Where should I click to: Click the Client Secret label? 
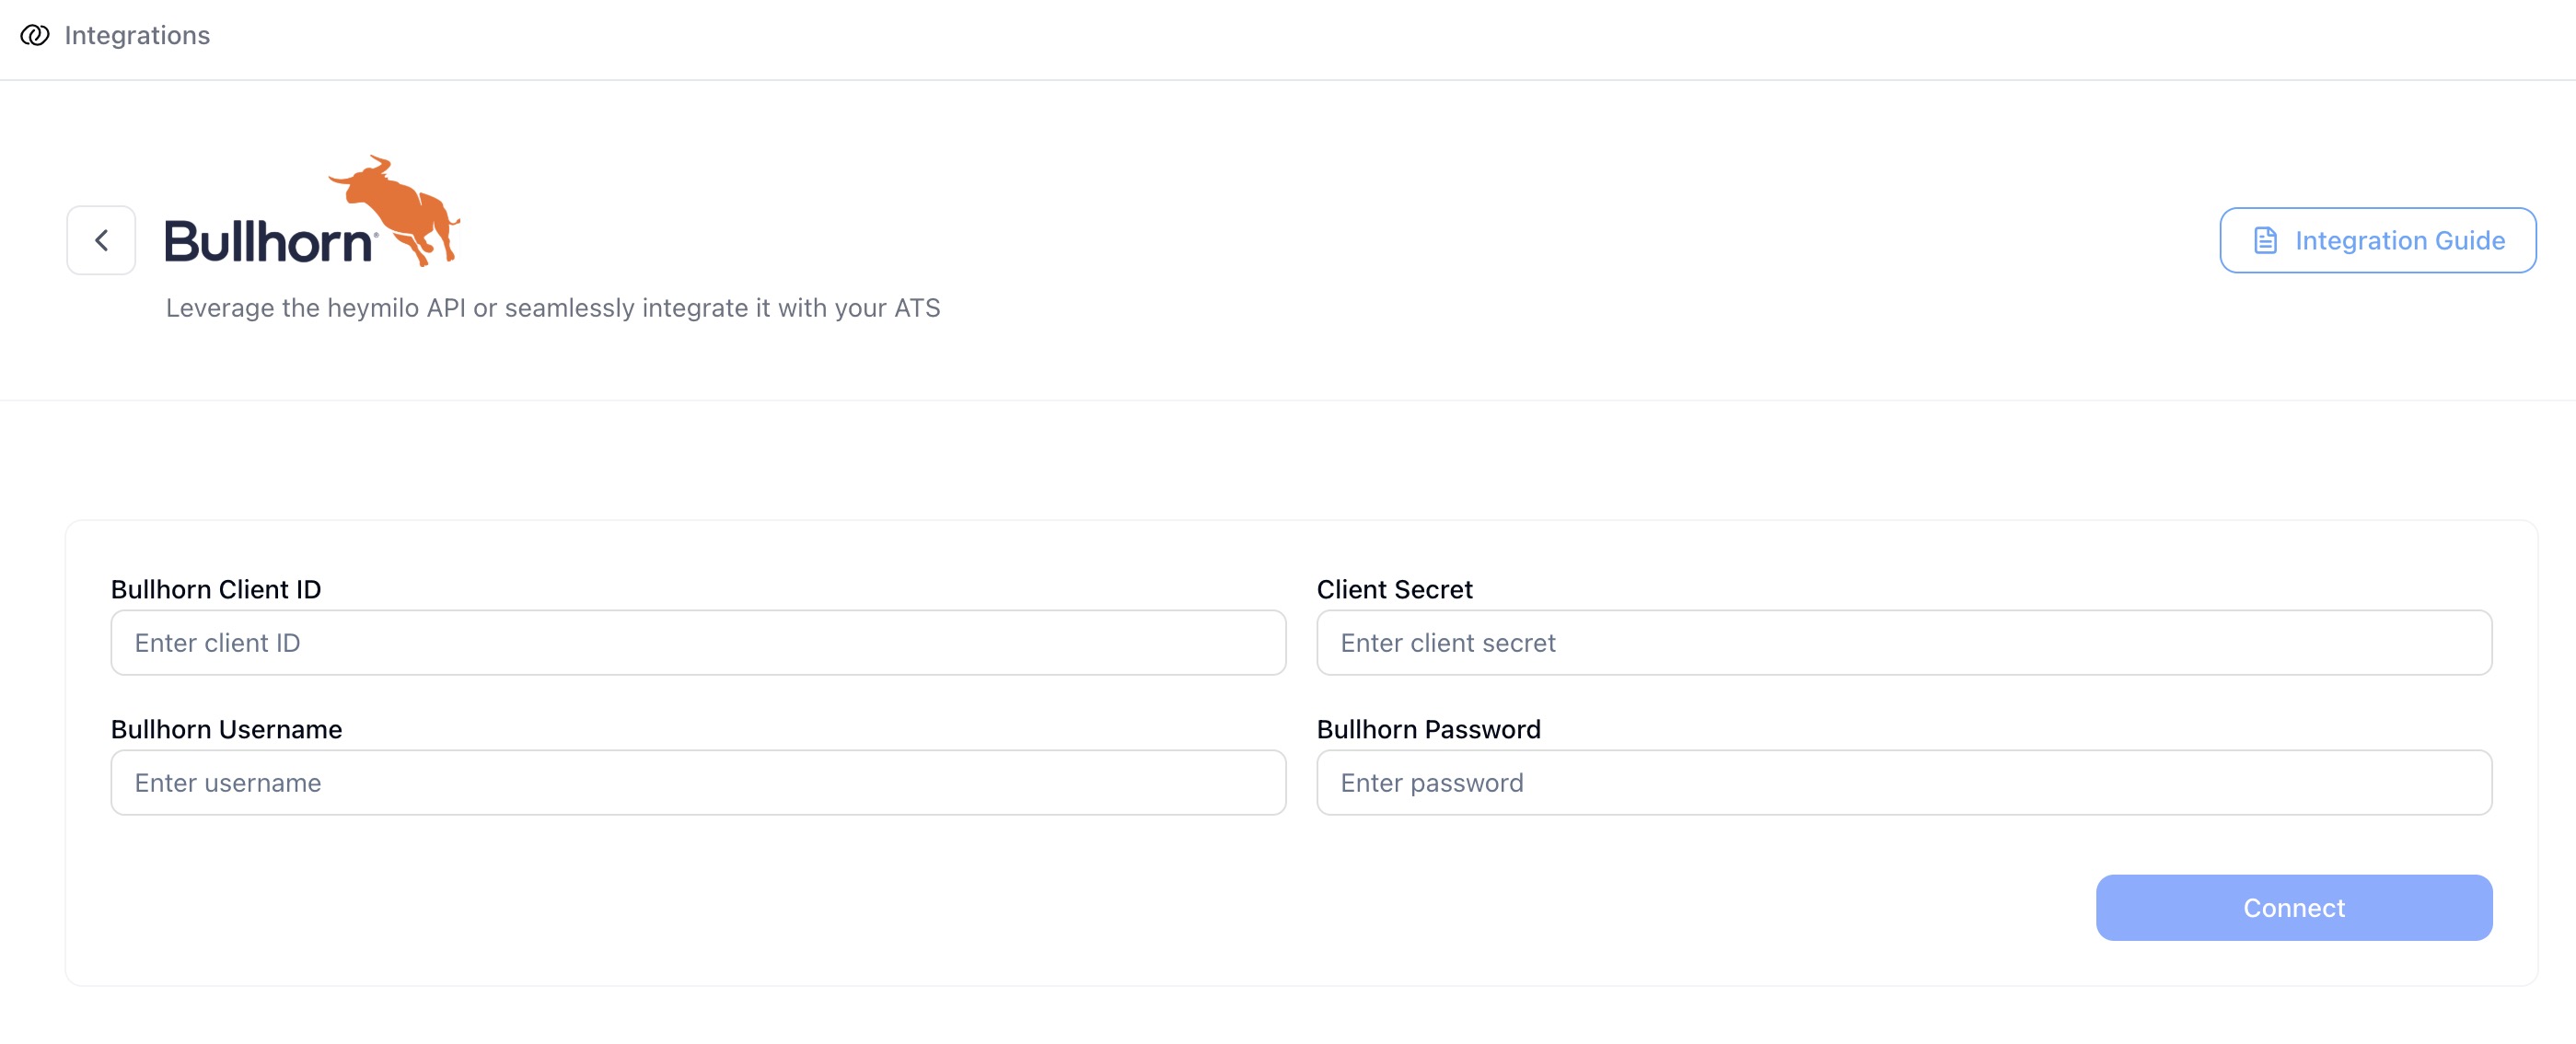(x=1394, y=590)
